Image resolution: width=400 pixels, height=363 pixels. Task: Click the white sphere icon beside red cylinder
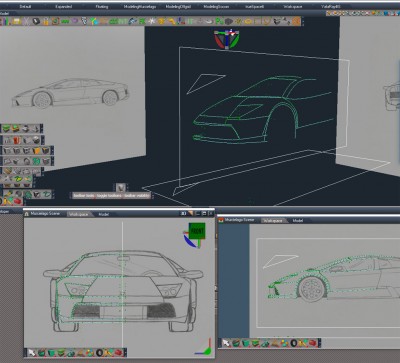coord(36,140)
